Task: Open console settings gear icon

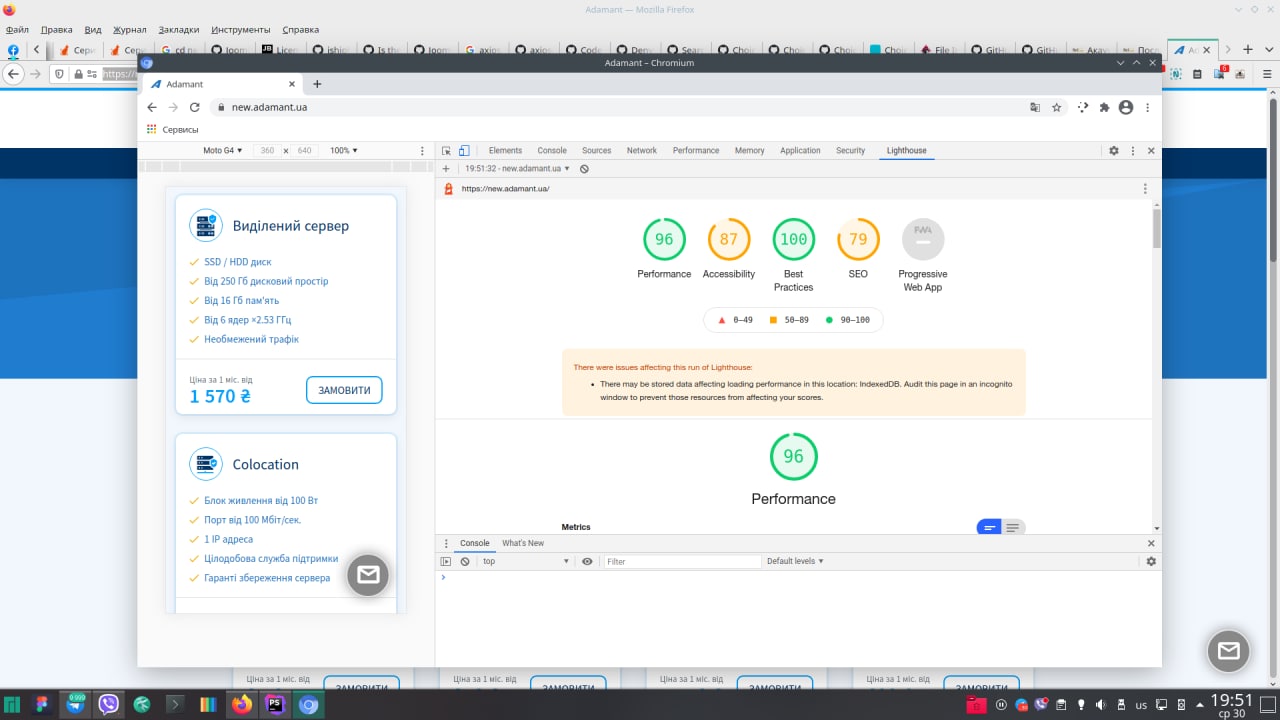Action: click(1151, 562)
